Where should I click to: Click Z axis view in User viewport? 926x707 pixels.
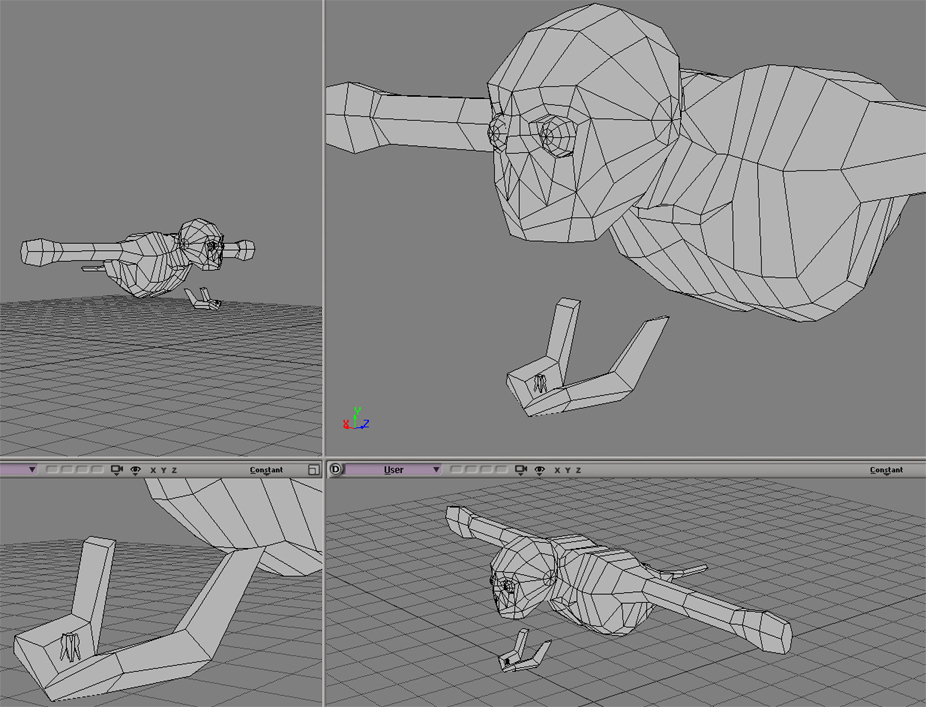pos(579,469)
